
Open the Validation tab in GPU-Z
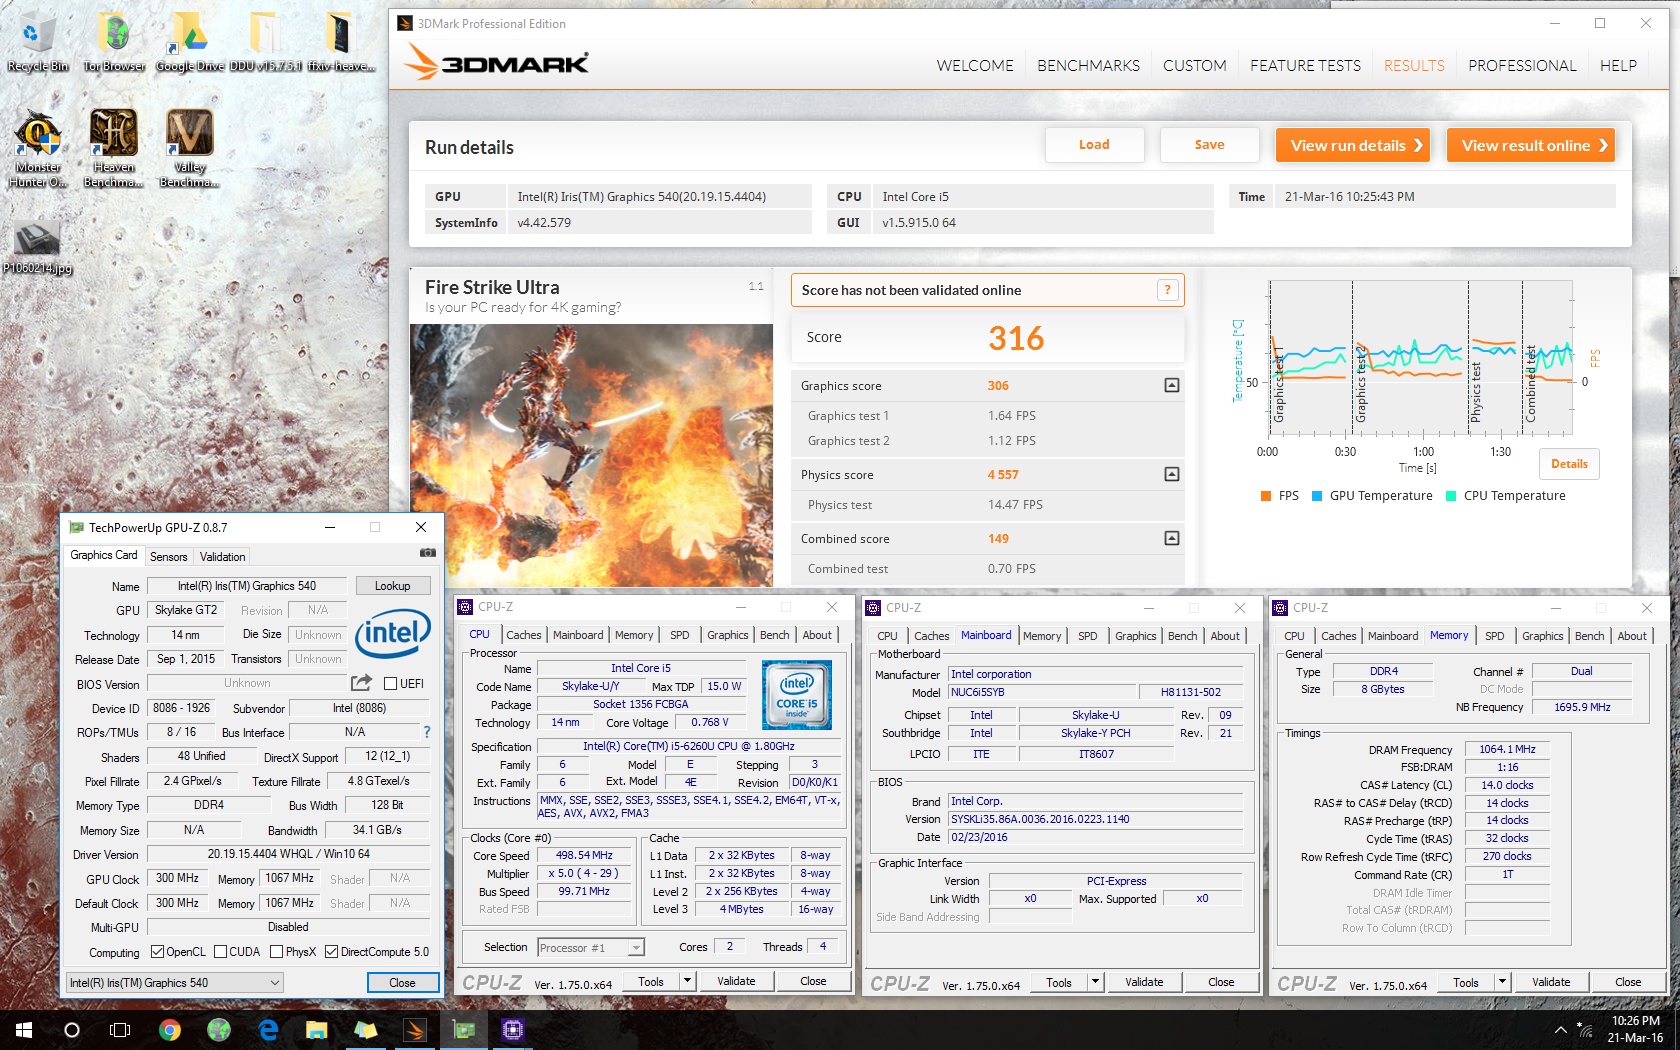point(222,557)
